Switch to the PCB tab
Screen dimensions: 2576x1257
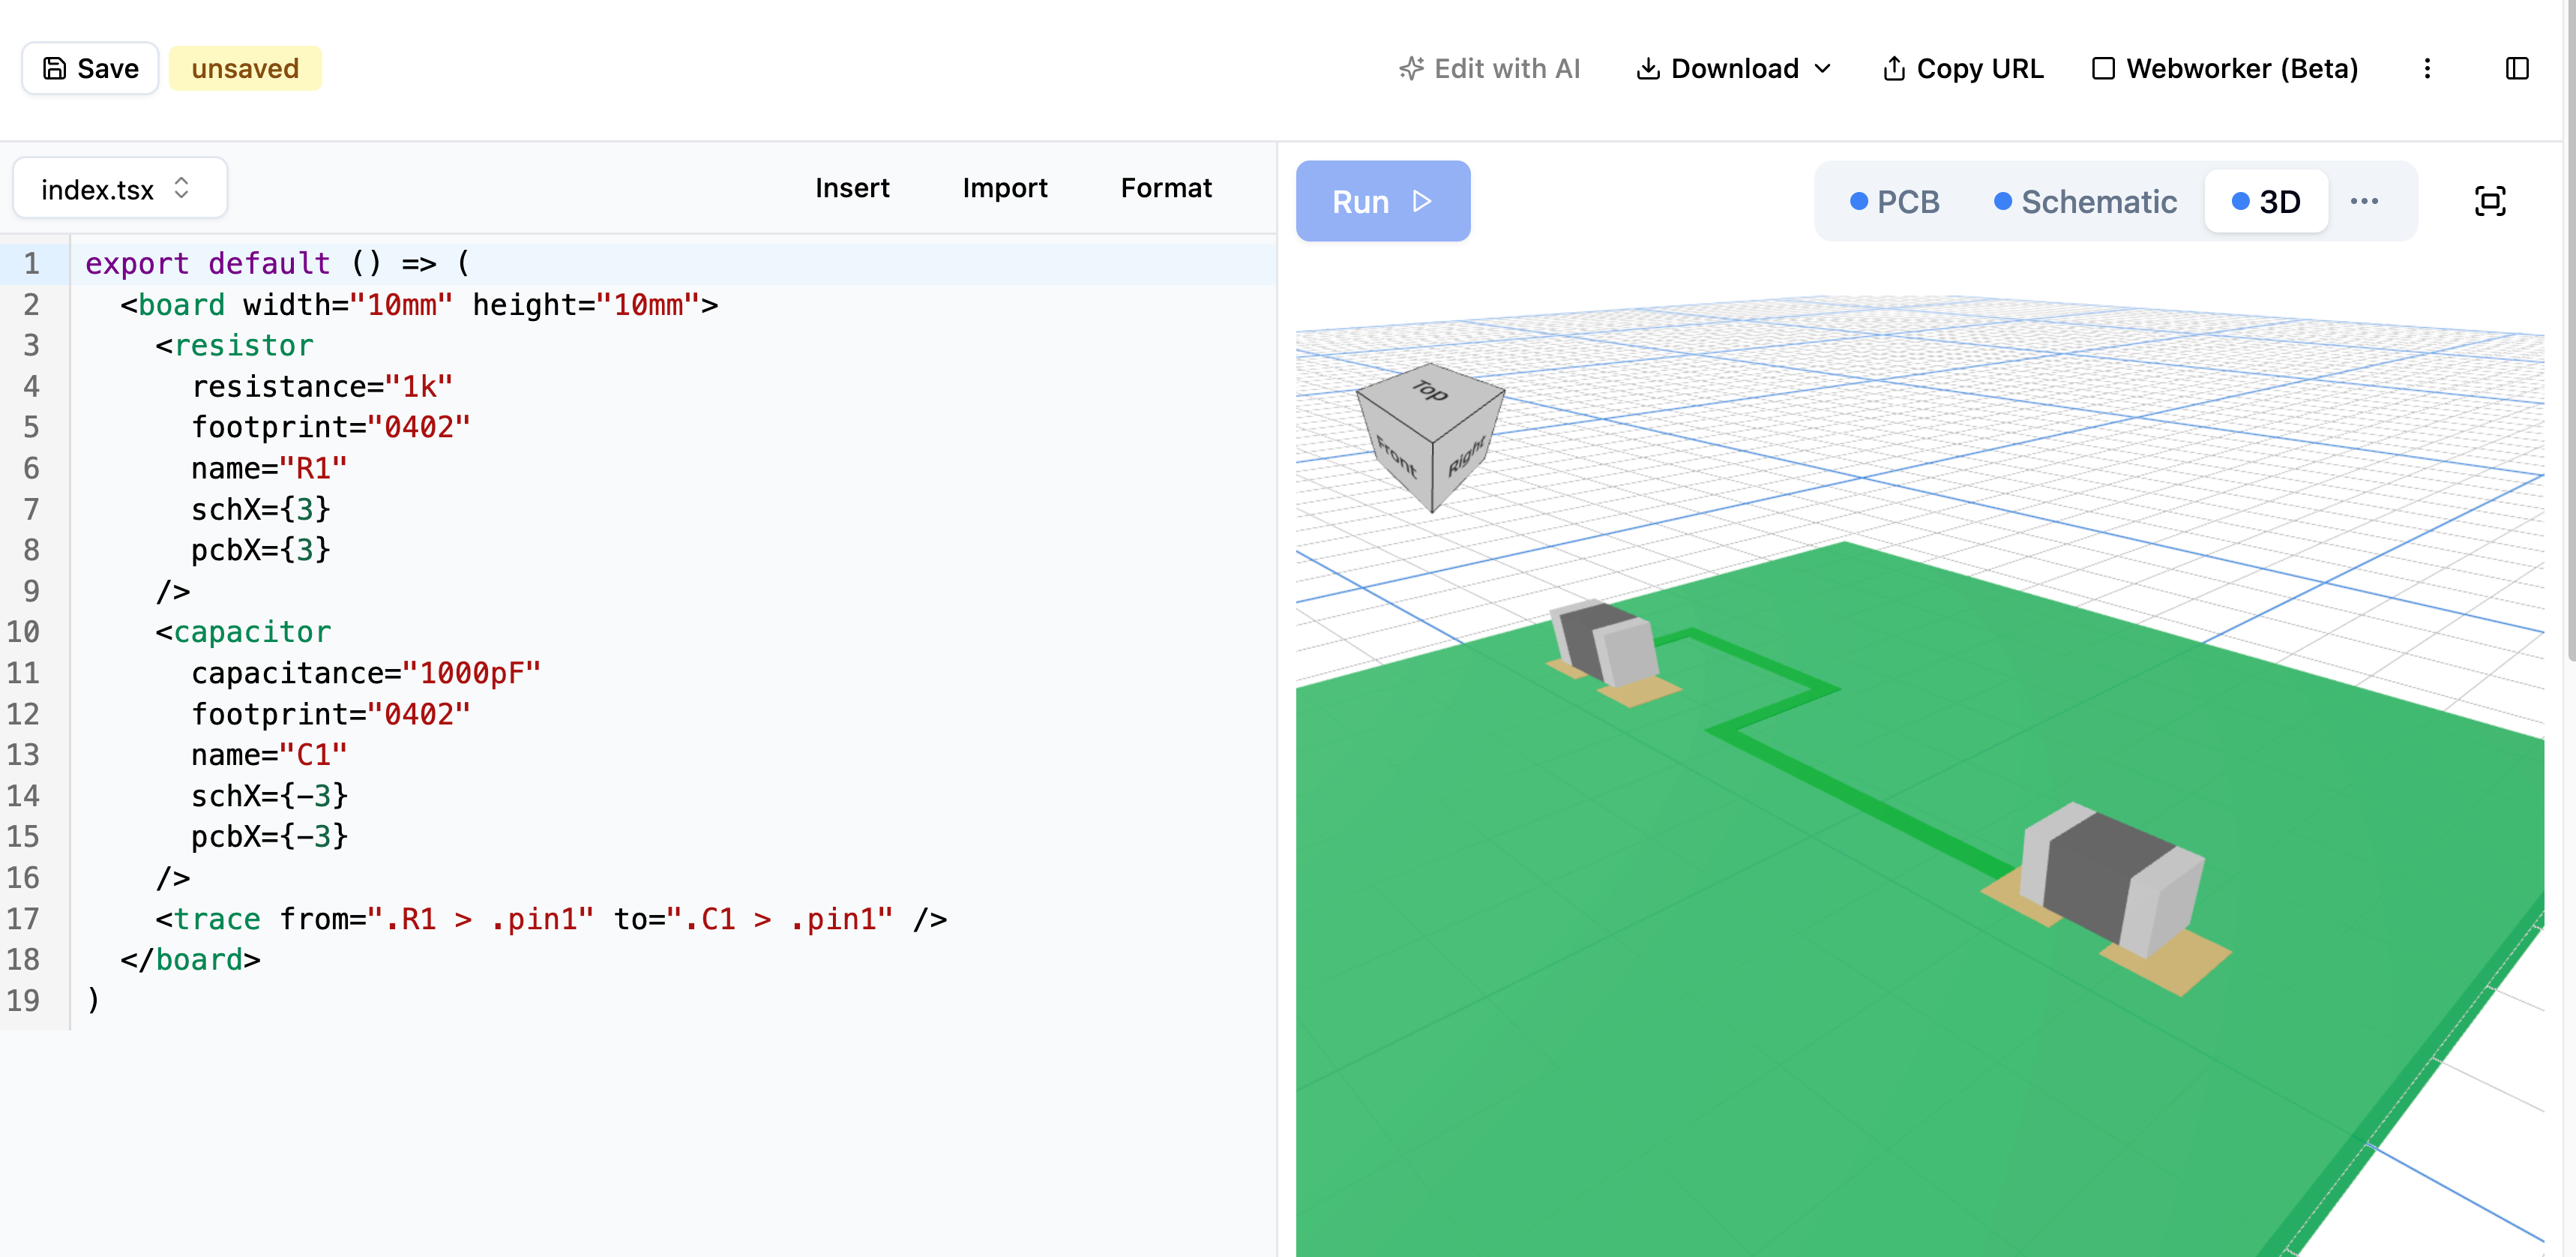coord(1894,201)
